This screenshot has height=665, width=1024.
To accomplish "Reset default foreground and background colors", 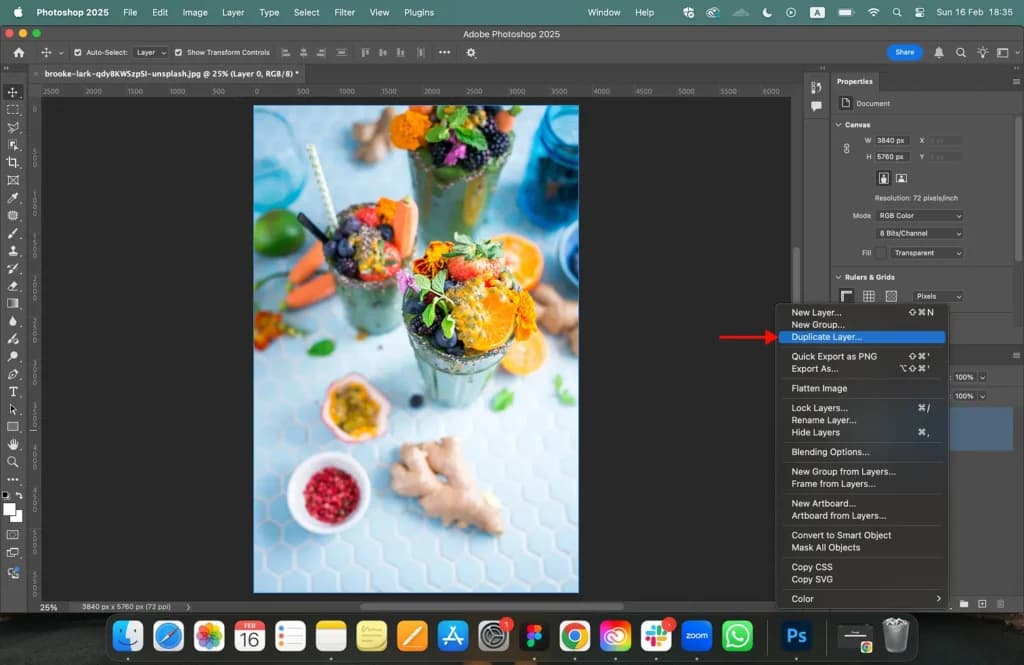I will (6, 496).
